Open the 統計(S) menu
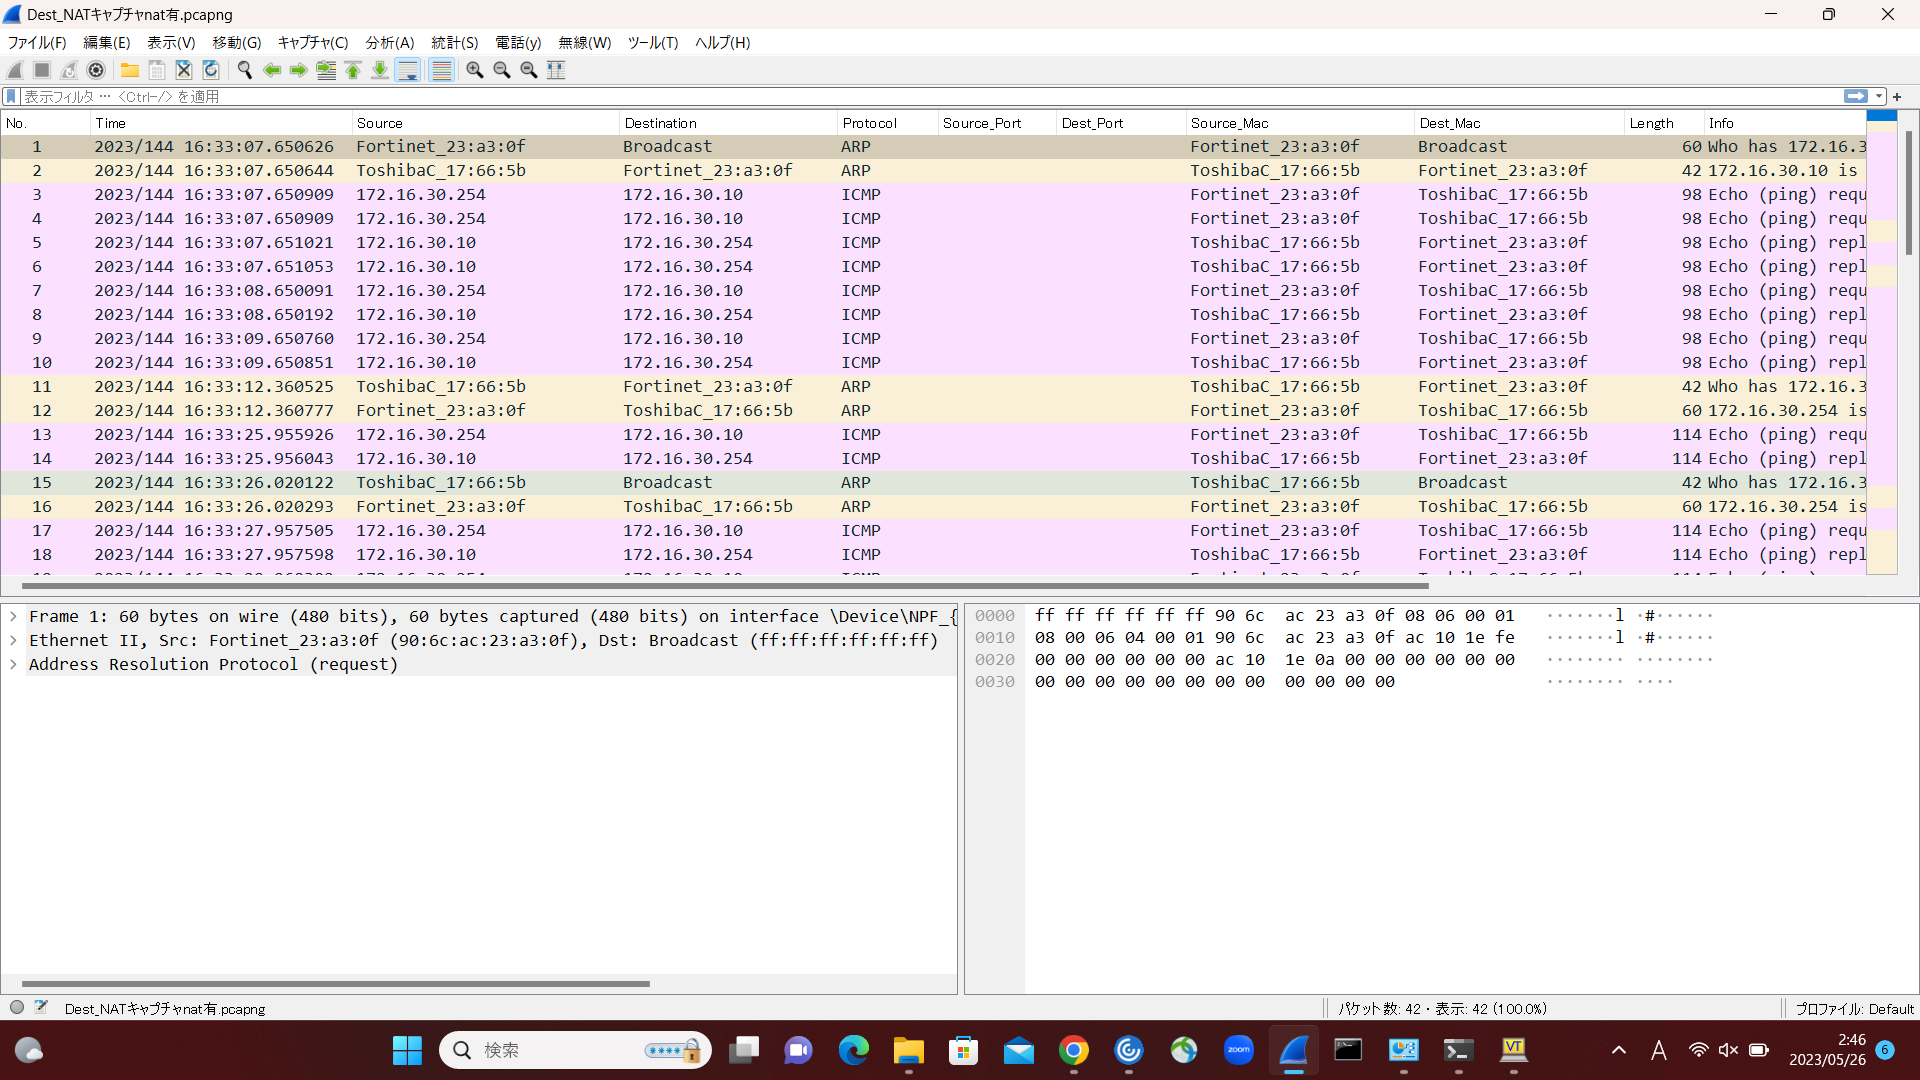Image resolution: width=1920 pixels, height=1080 pixels. pos(454,42)
